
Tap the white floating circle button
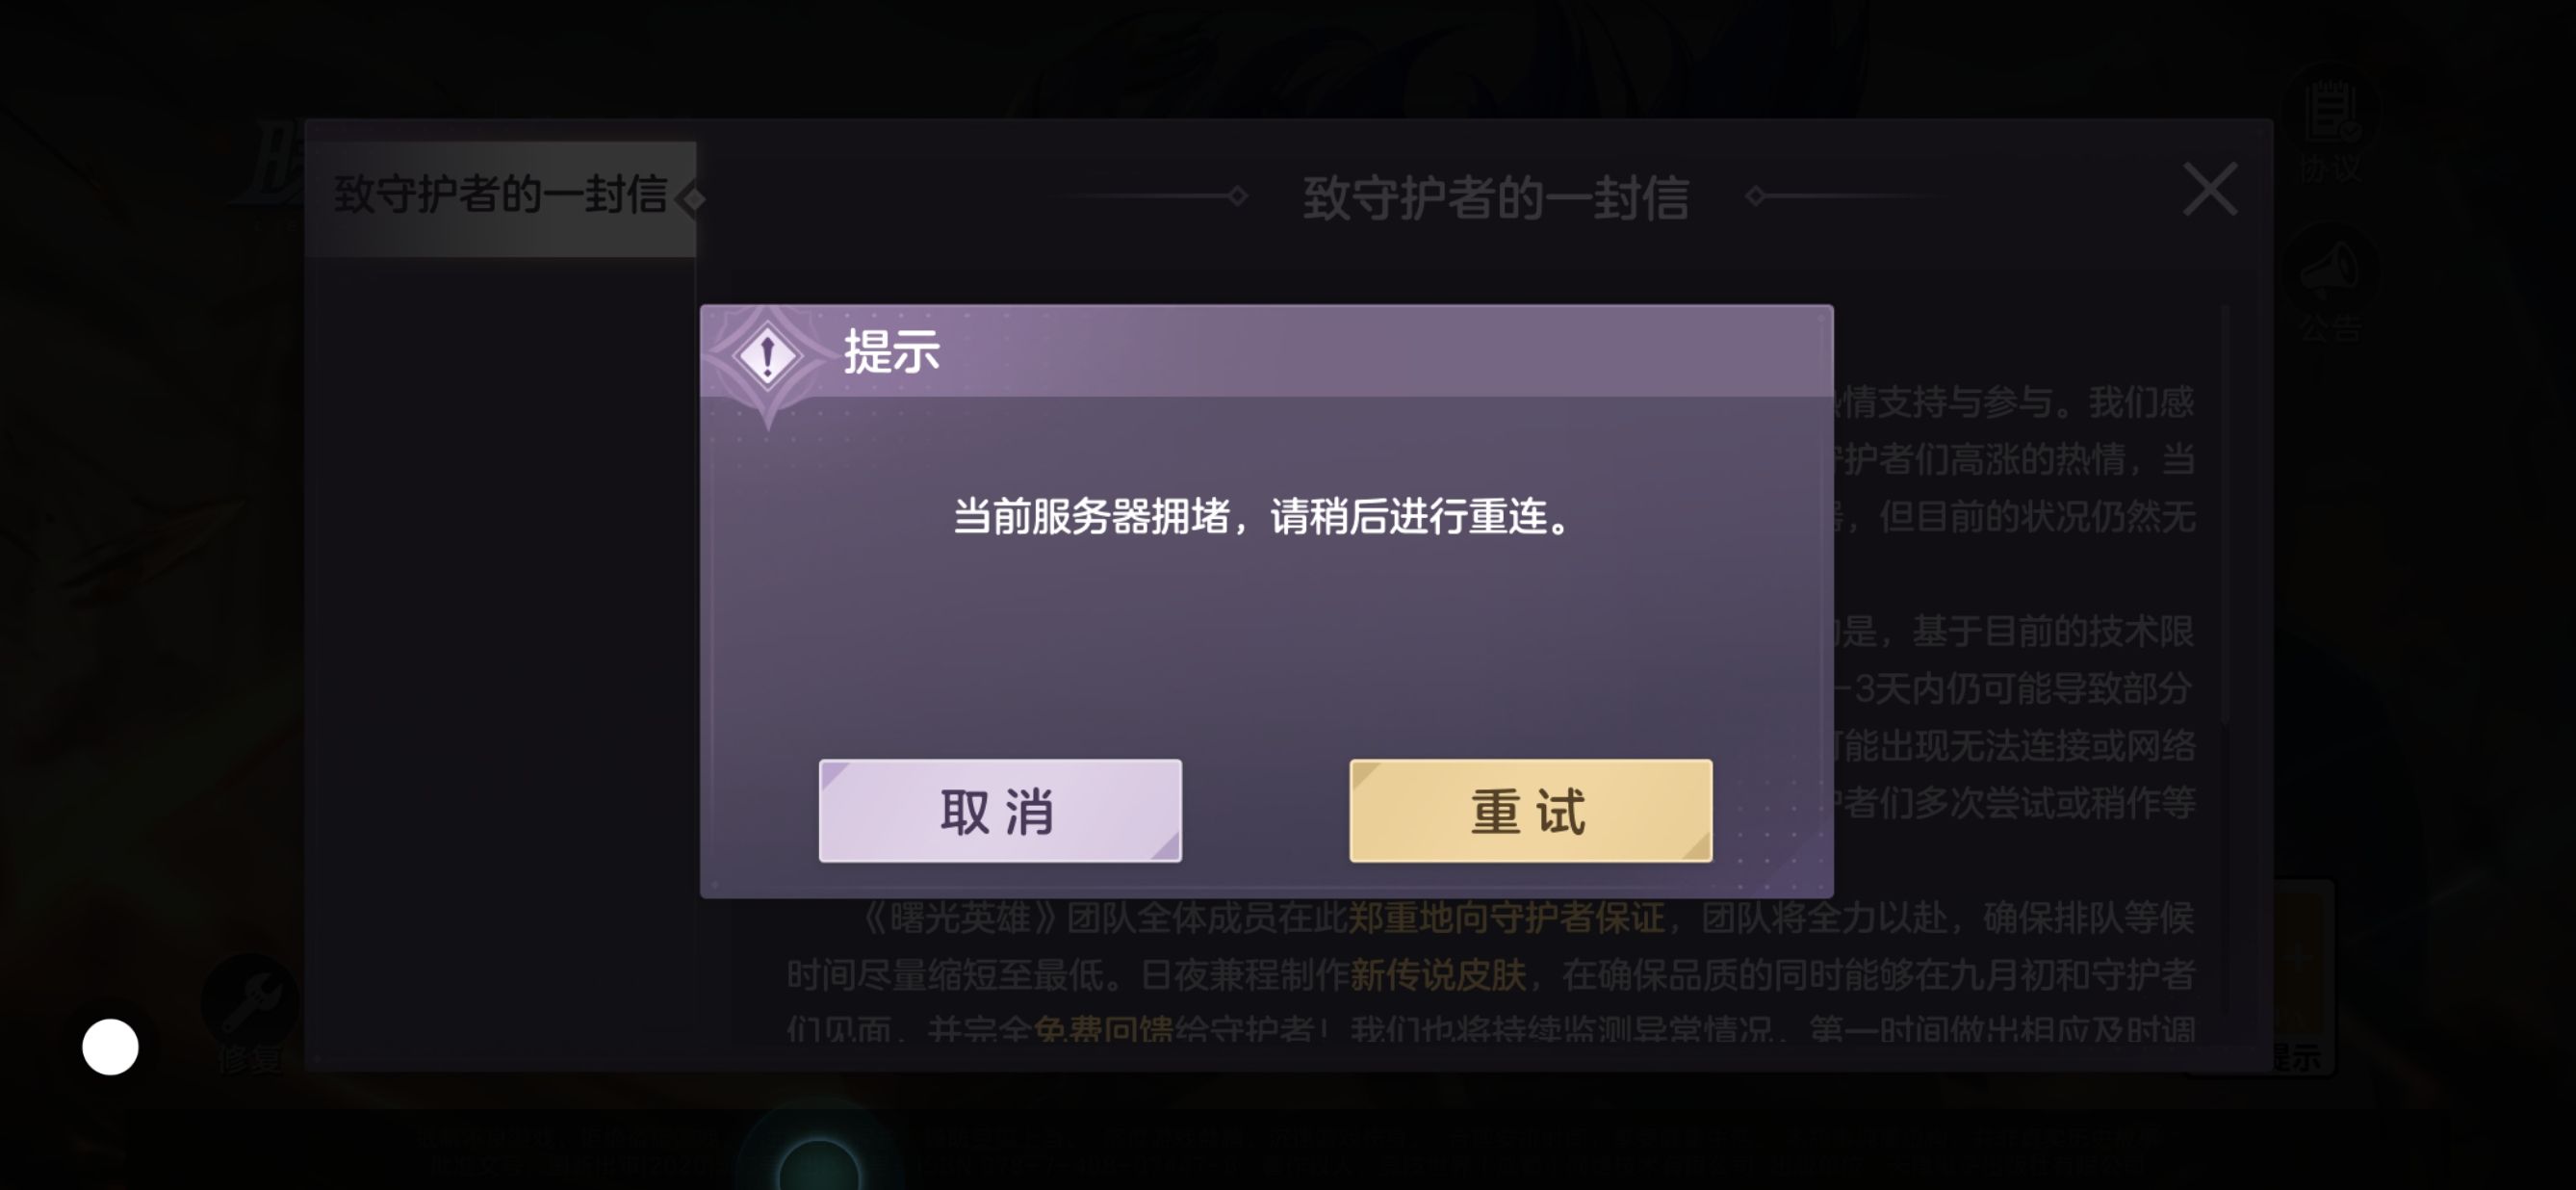(x=110, y=1047)
